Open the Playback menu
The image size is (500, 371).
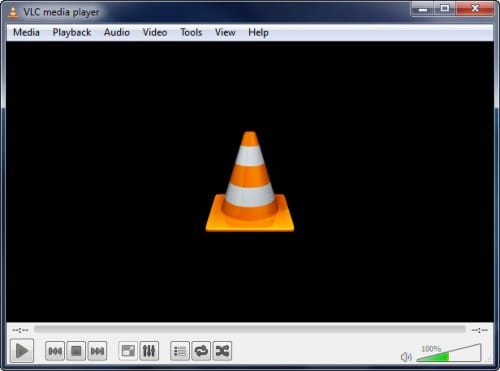pyautogui.click(x=72, y=32)
